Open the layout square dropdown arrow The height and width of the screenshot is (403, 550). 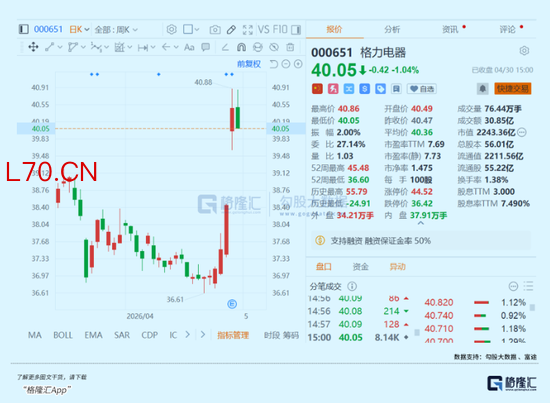coord(197,29)
